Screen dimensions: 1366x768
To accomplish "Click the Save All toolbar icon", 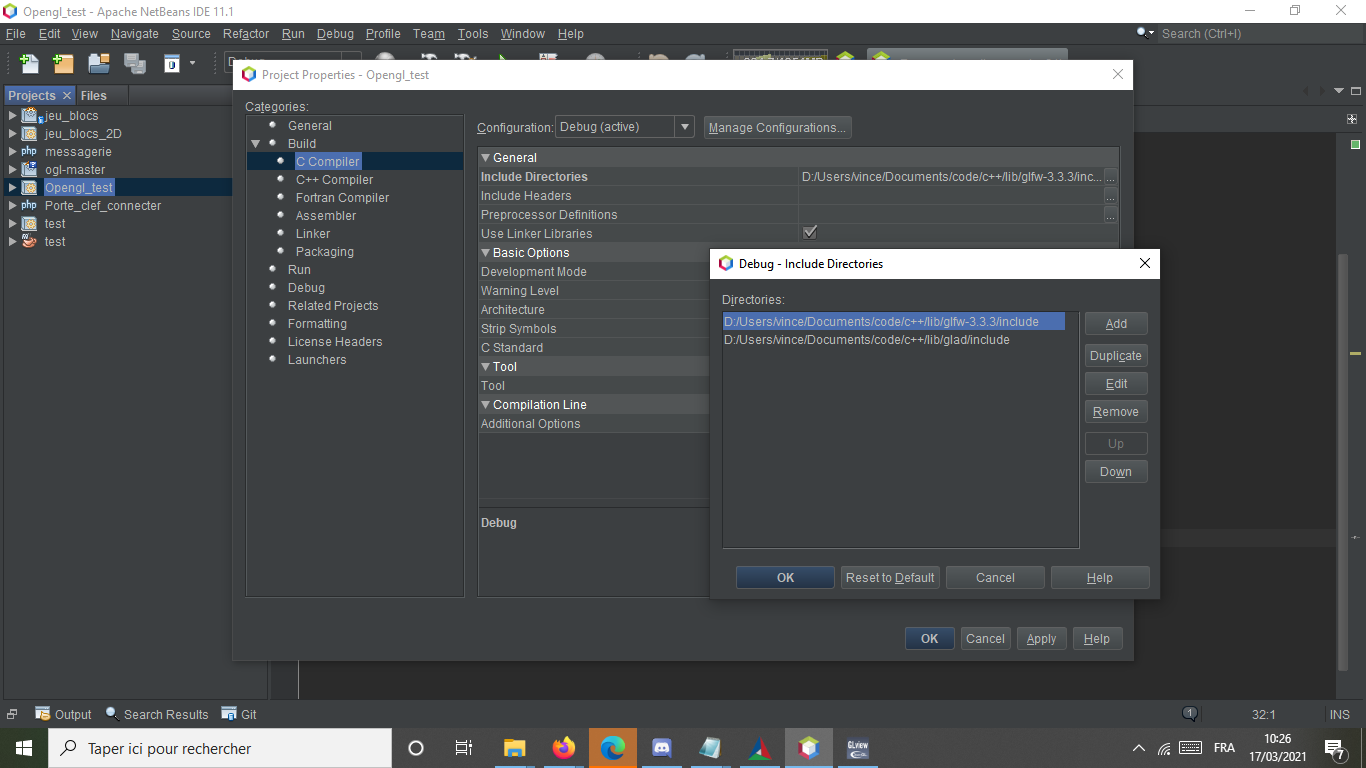I will click(x=134, y=63).
